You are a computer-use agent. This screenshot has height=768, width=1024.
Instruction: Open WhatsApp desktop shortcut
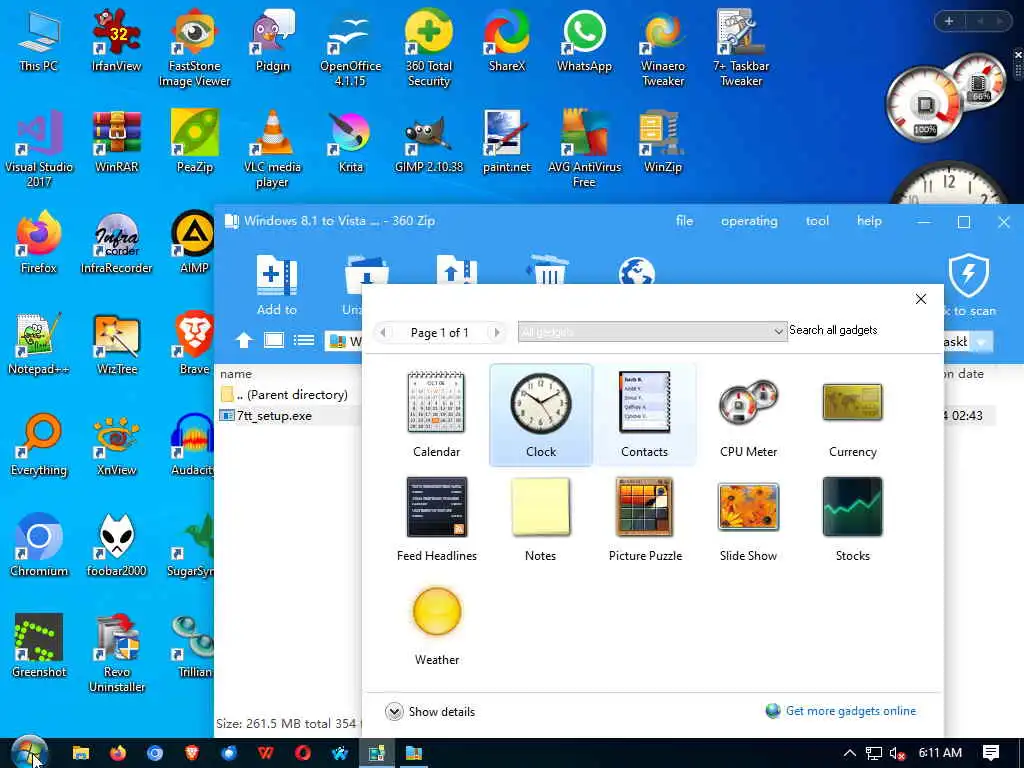point(584,40)
